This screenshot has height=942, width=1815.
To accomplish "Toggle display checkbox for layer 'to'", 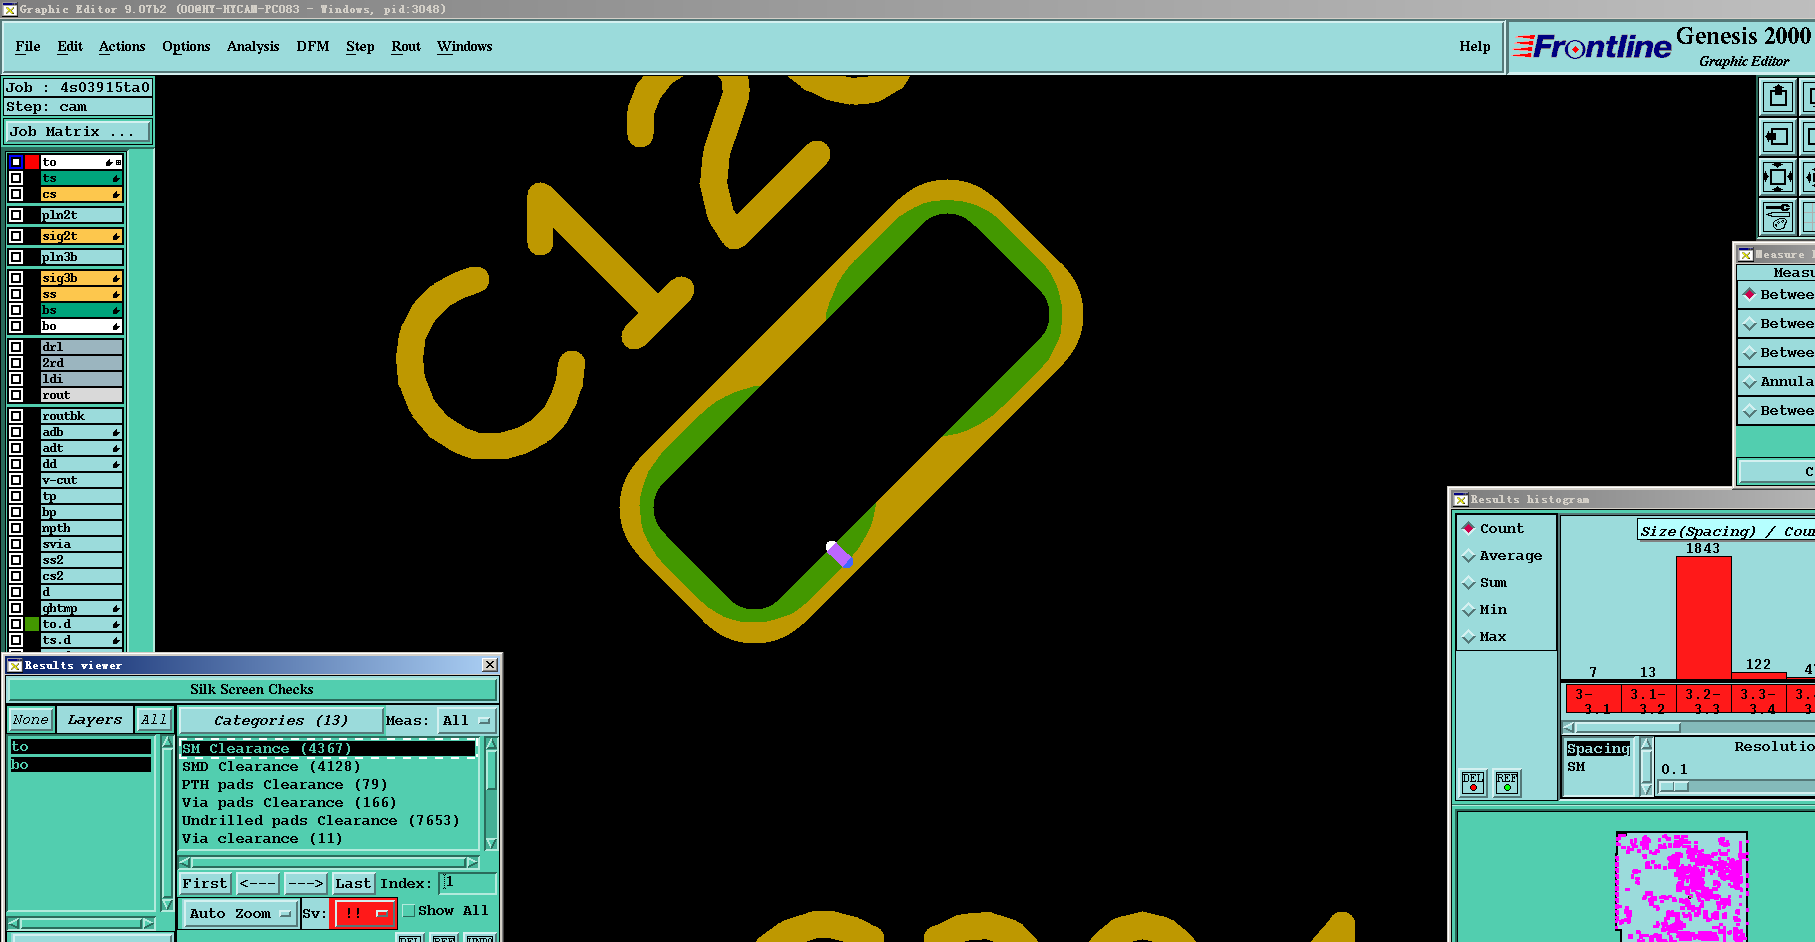I will coord(16,162).
